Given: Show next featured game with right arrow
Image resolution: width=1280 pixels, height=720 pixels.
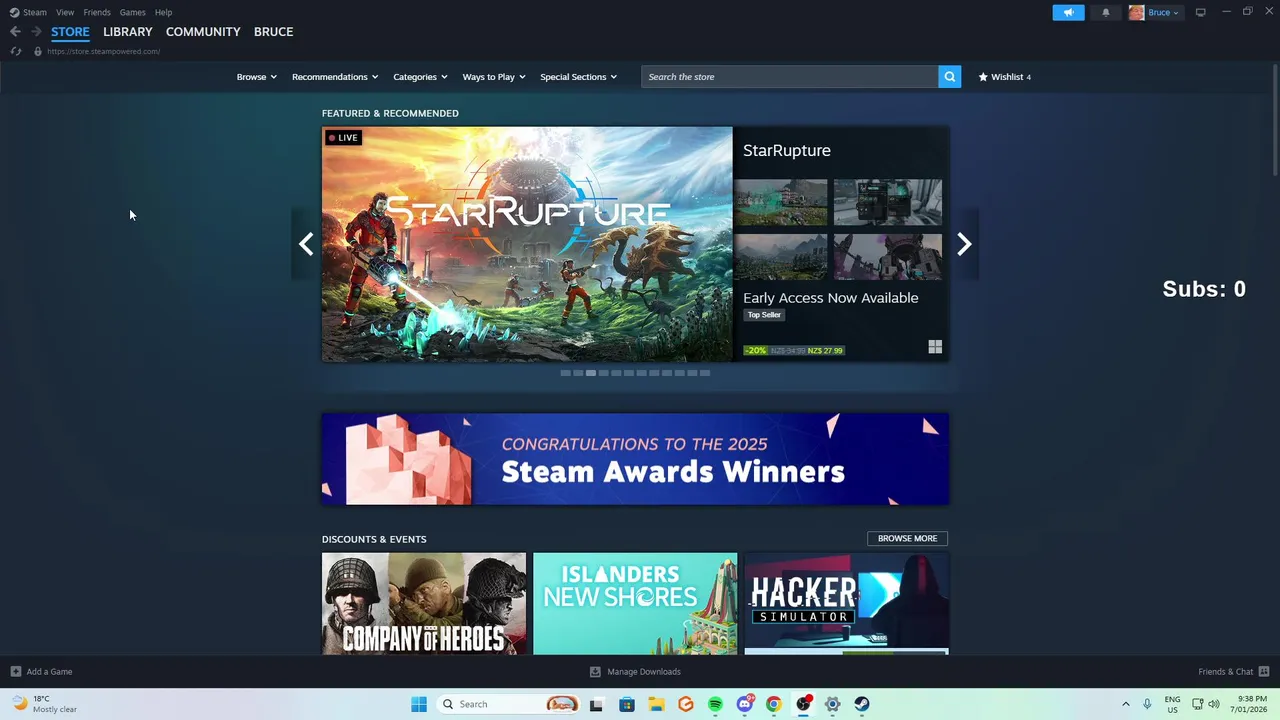Looking at the screenshot, I should [x=964, y=244].
